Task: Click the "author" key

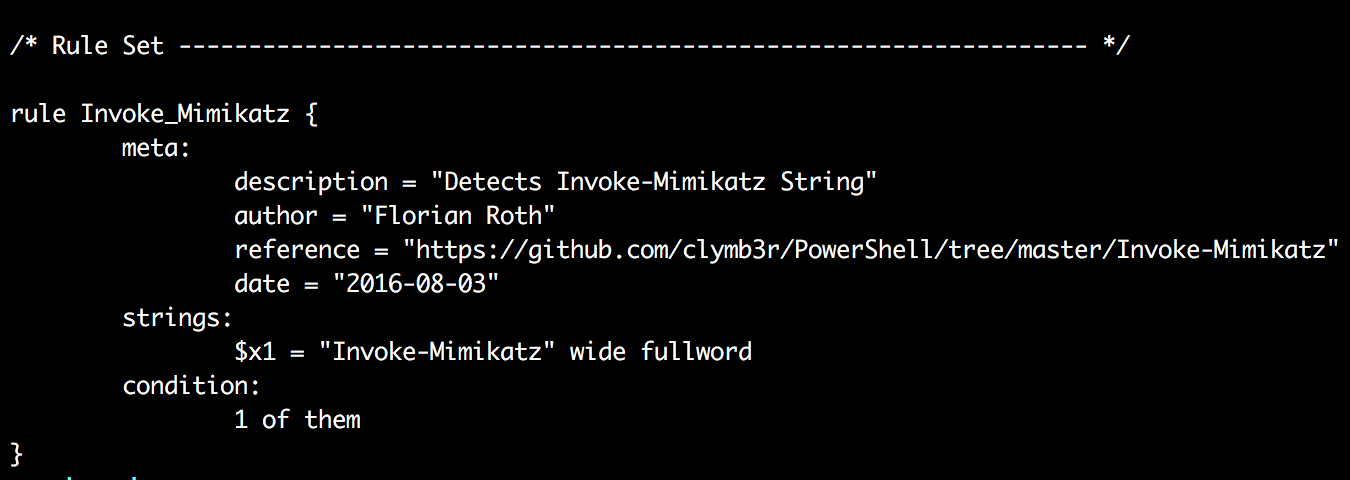Action: [276, 216]
